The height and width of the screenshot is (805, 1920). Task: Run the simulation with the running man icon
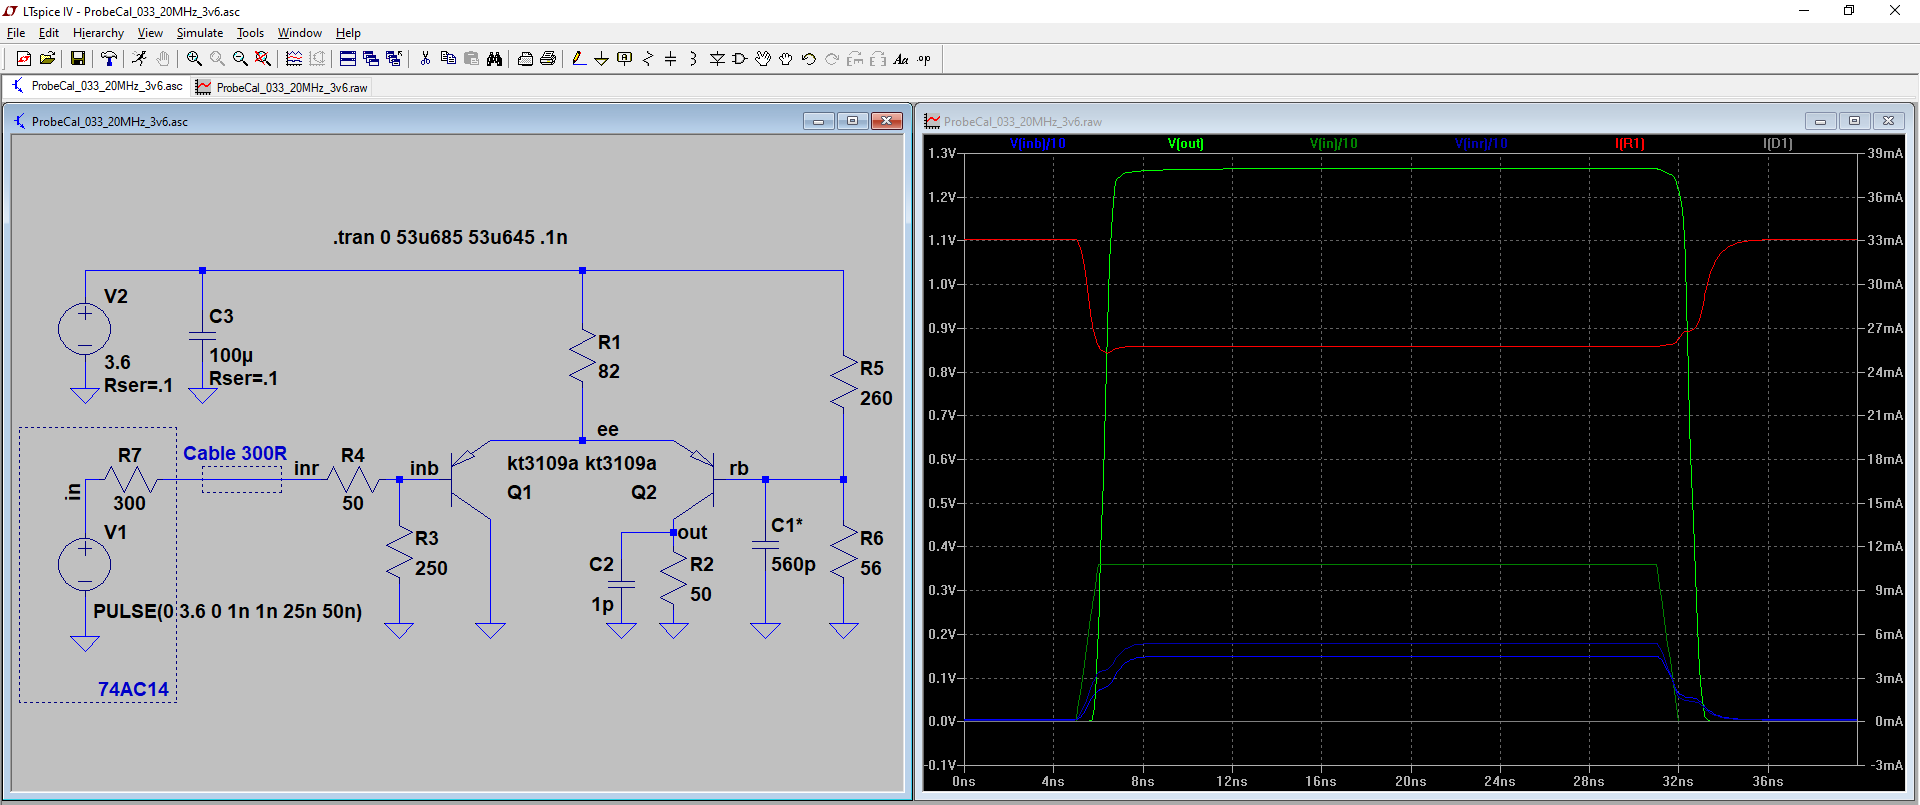coord(139,59)
